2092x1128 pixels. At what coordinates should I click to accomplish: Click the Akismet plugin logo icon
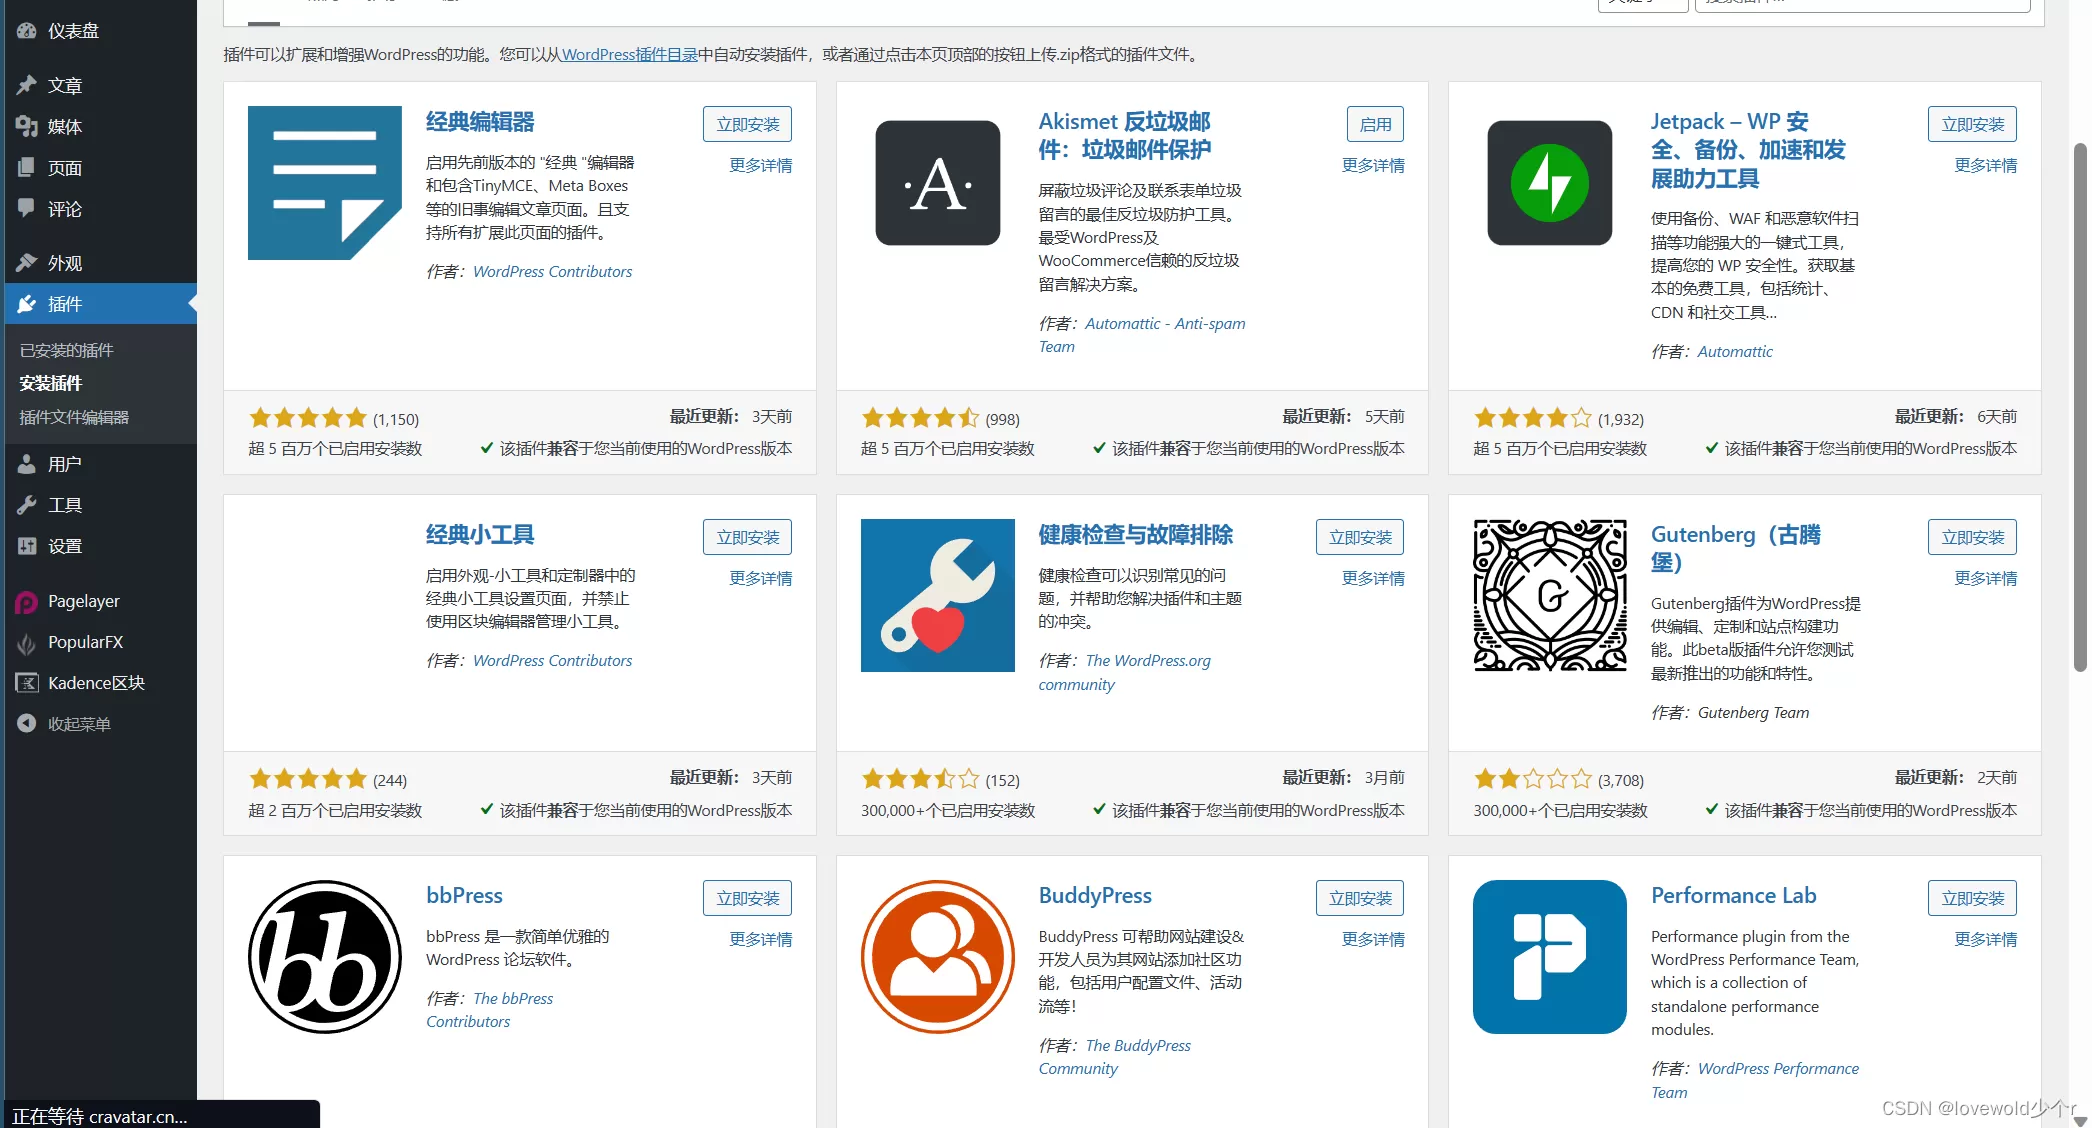pyautogui.click(x=937, y=183)
